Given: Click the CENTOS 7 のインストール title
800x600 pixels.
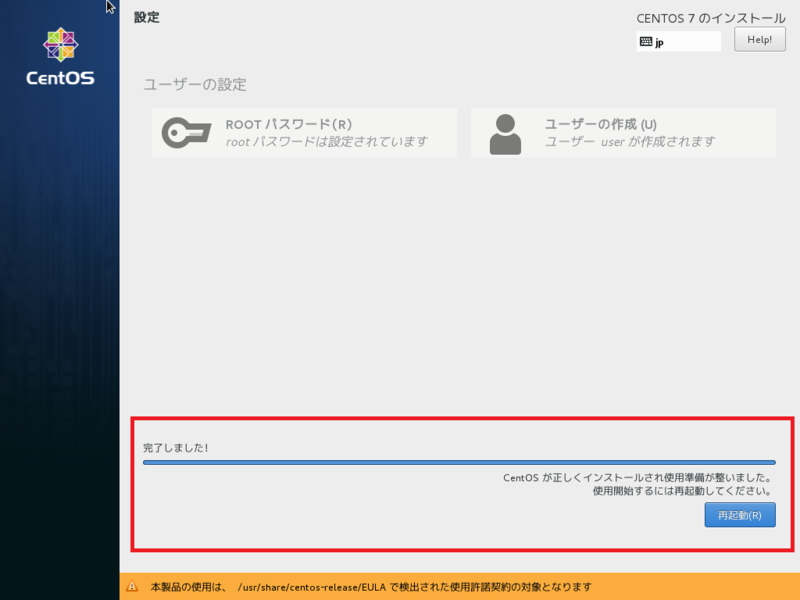Looking at the screenshot, I should (x=711, y=18).
